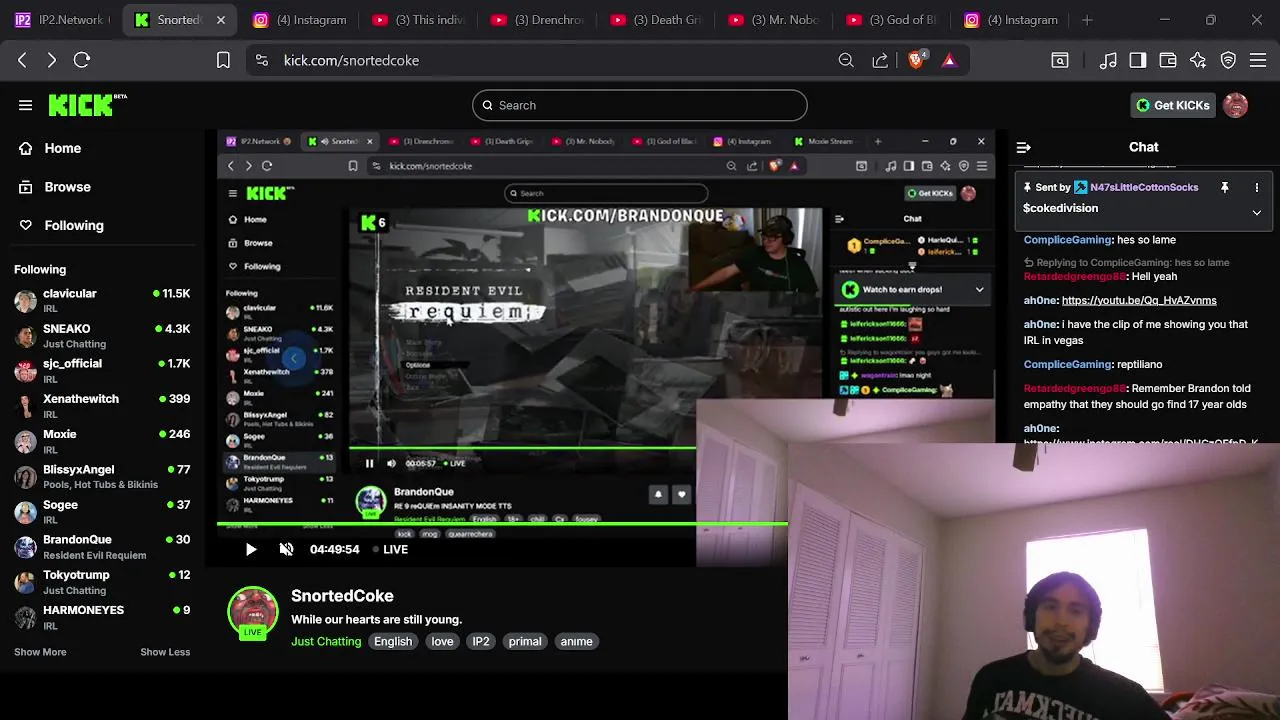This screenshot has width=1280, height=720.
Task: Open the Just Chatting category link
Action: pyautogui.click(x=326, y=641)
